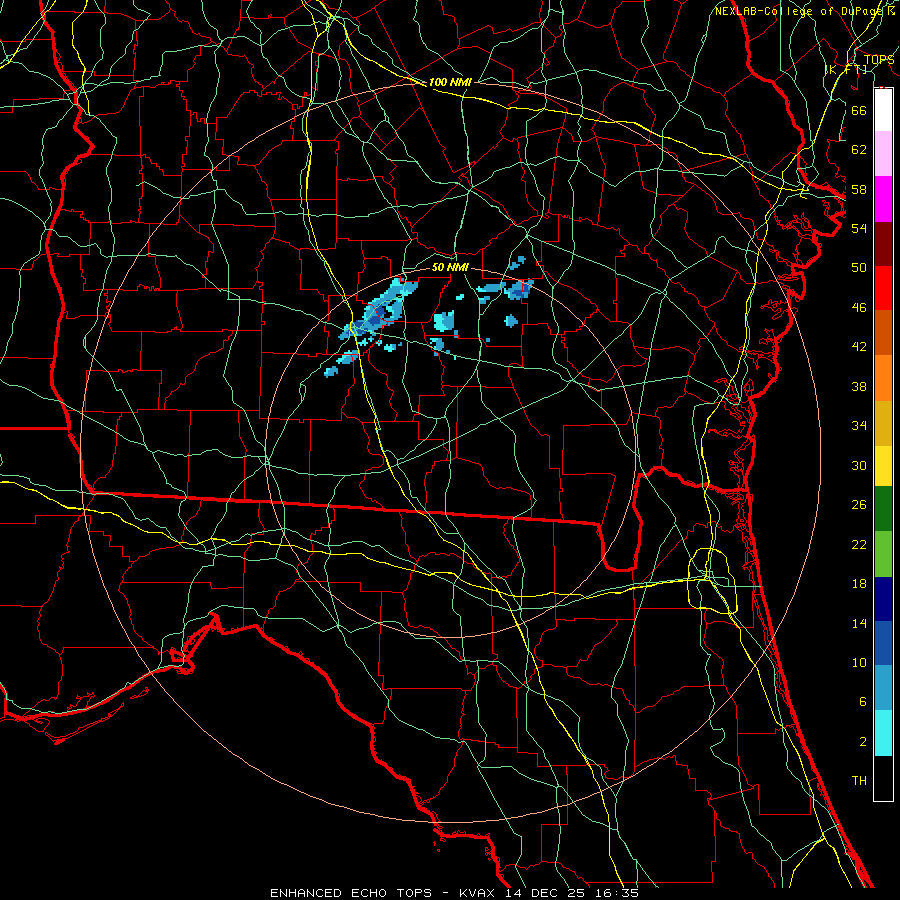Click the 100 NMI range ring label
Image resolution: width=900 pixels, height=900 pixels.
click(450, 83)
